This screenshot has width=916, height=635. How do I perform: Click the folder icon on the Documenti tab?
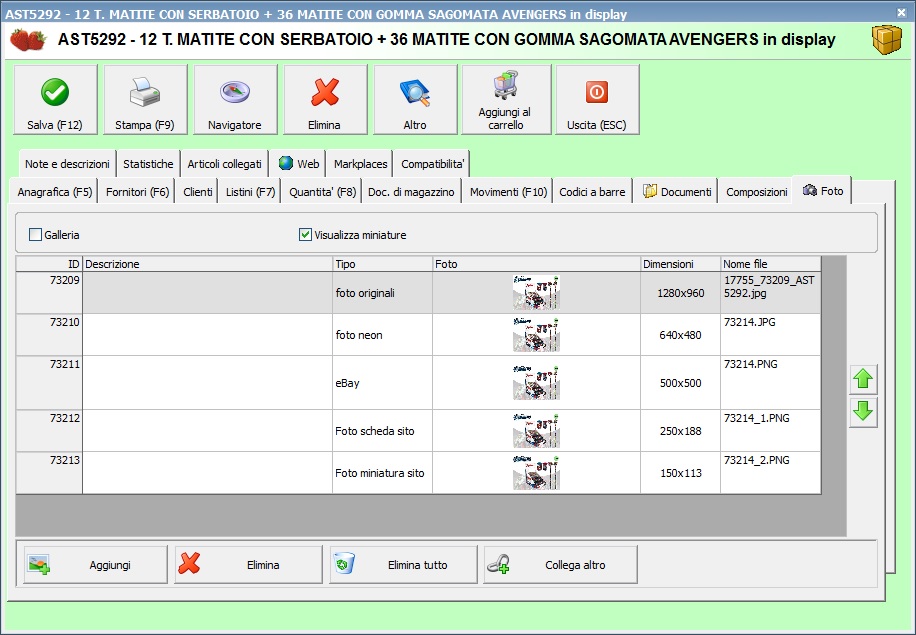click(650, 191)
